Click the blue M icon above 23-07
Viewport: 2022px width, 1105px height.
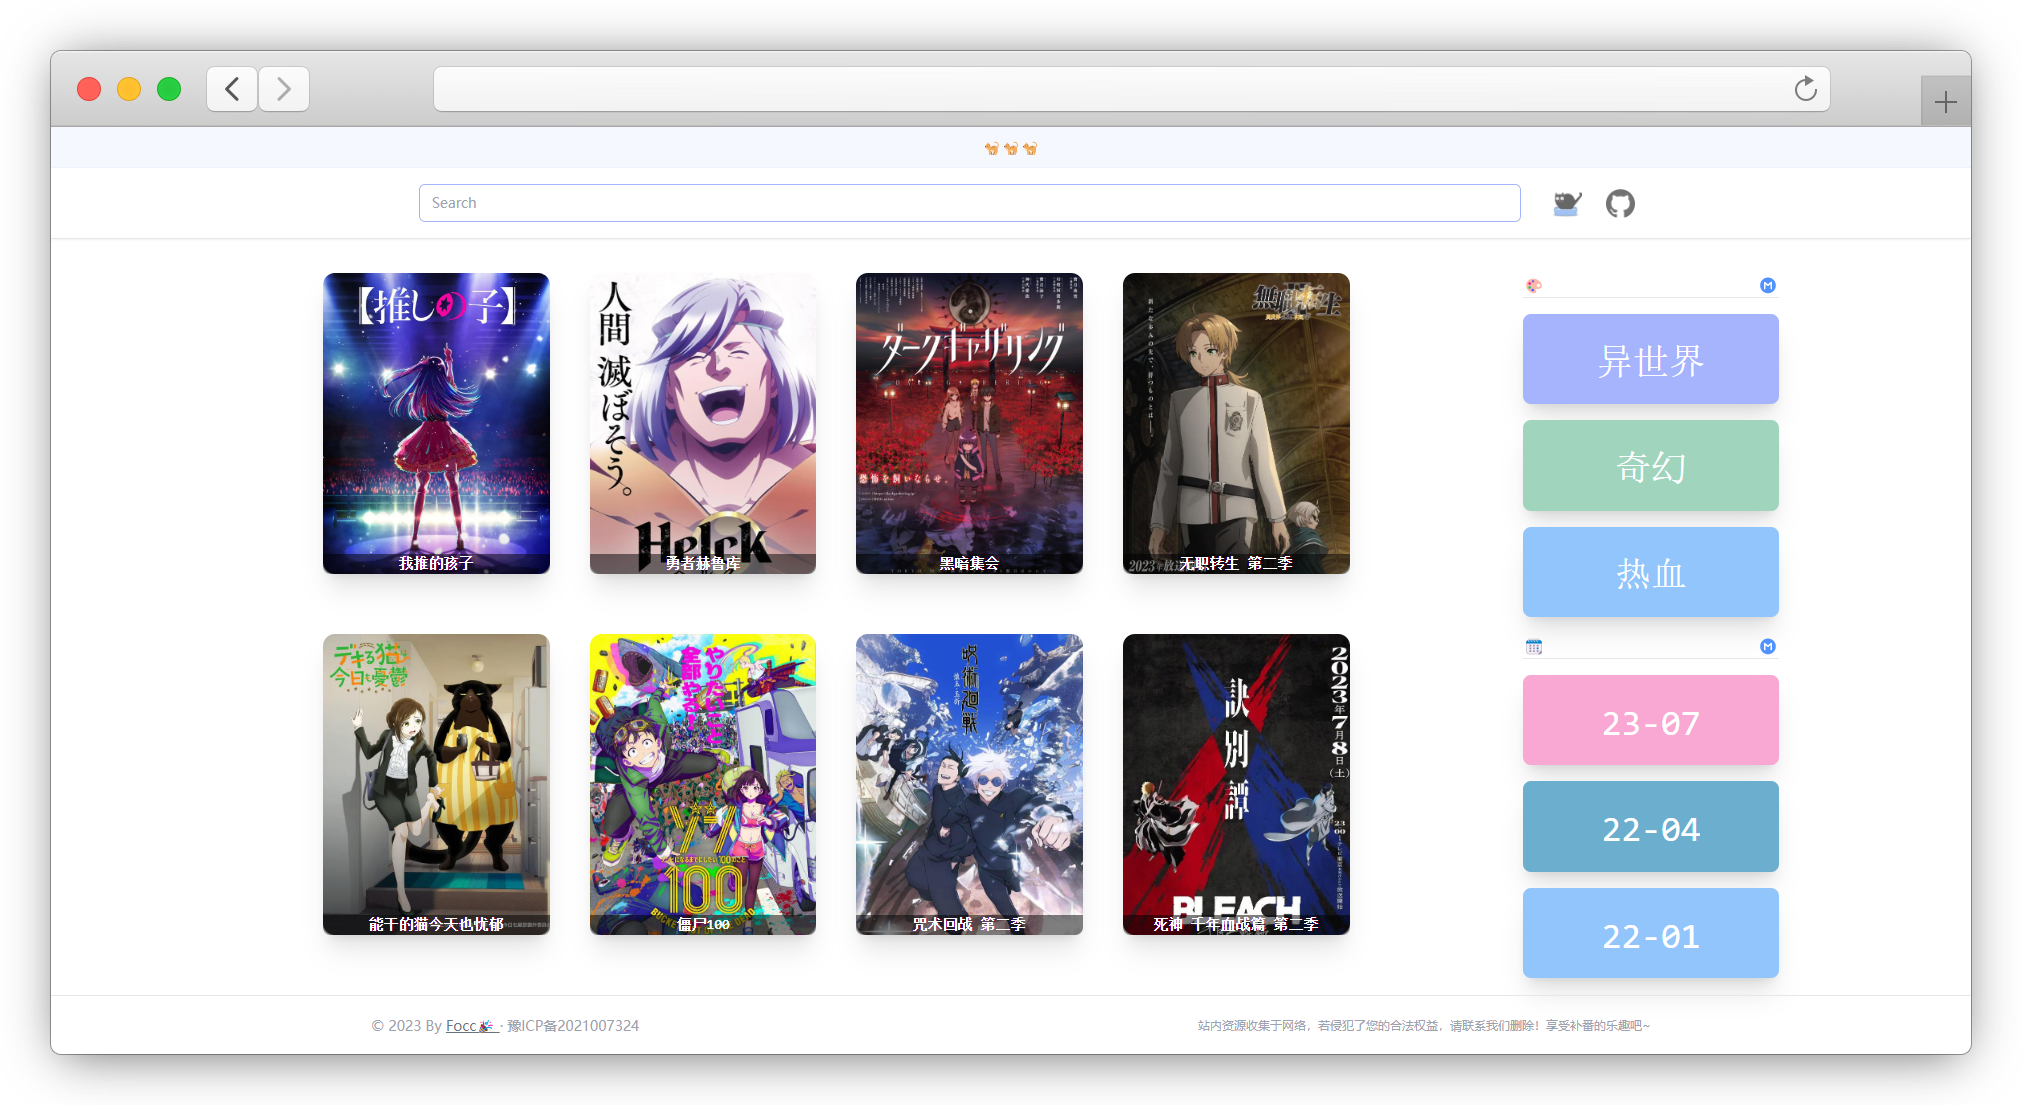coord(1767,647)
